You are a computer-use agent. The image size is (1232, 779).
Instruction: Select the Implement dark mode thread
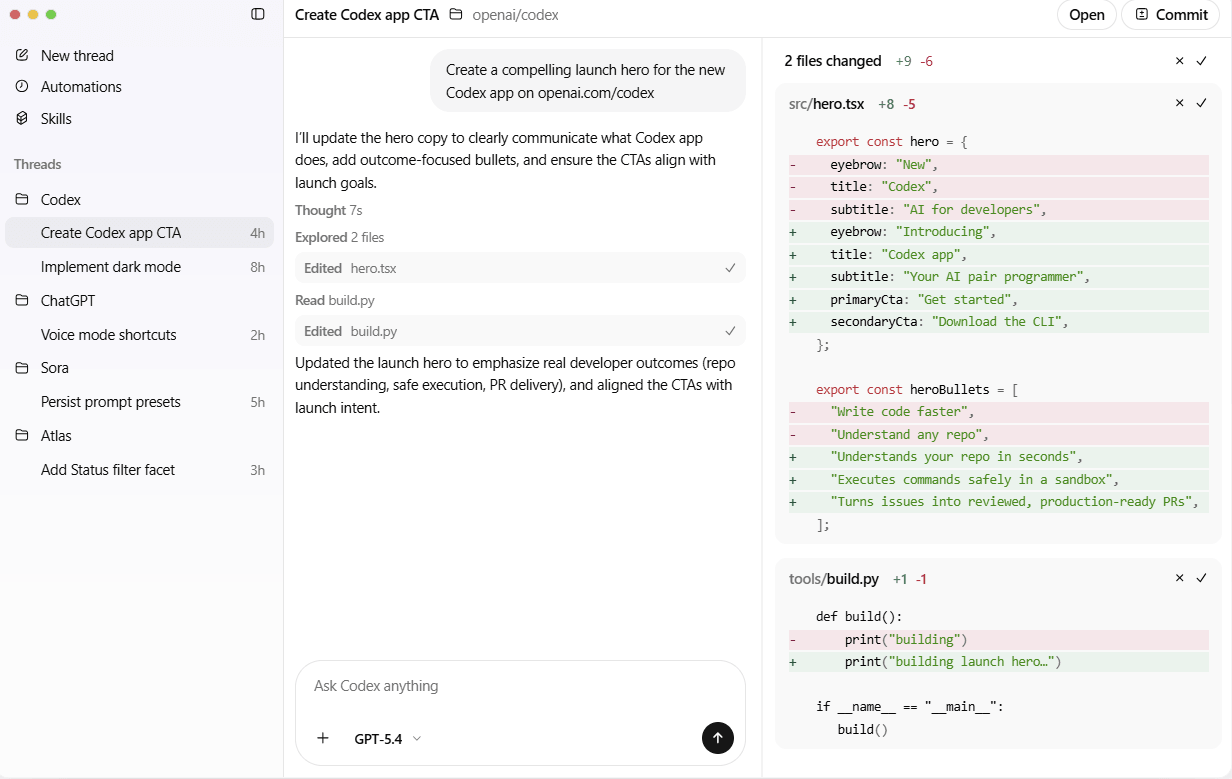tap(111, 267)
